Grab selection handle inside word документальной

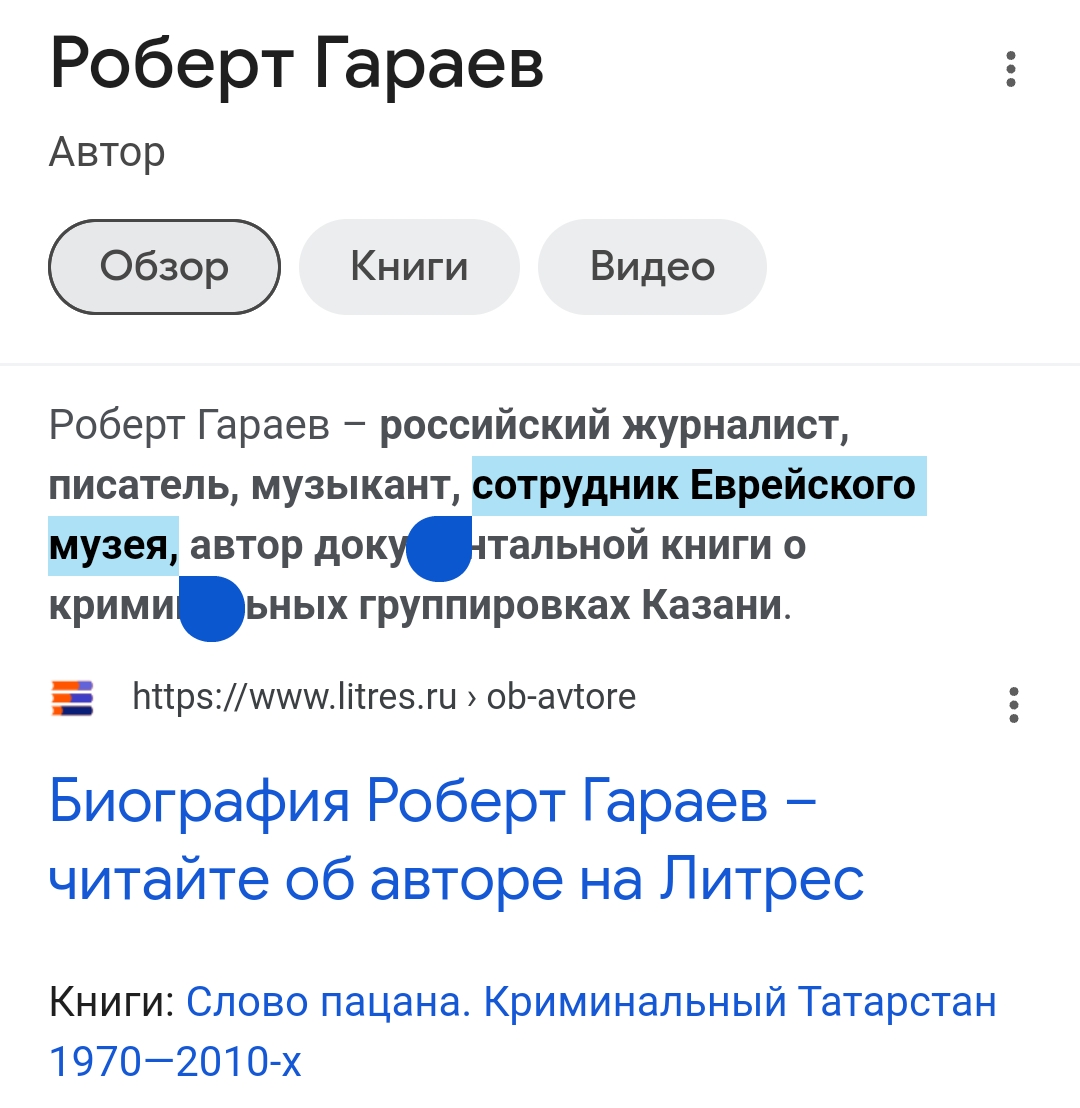point(439,549)
